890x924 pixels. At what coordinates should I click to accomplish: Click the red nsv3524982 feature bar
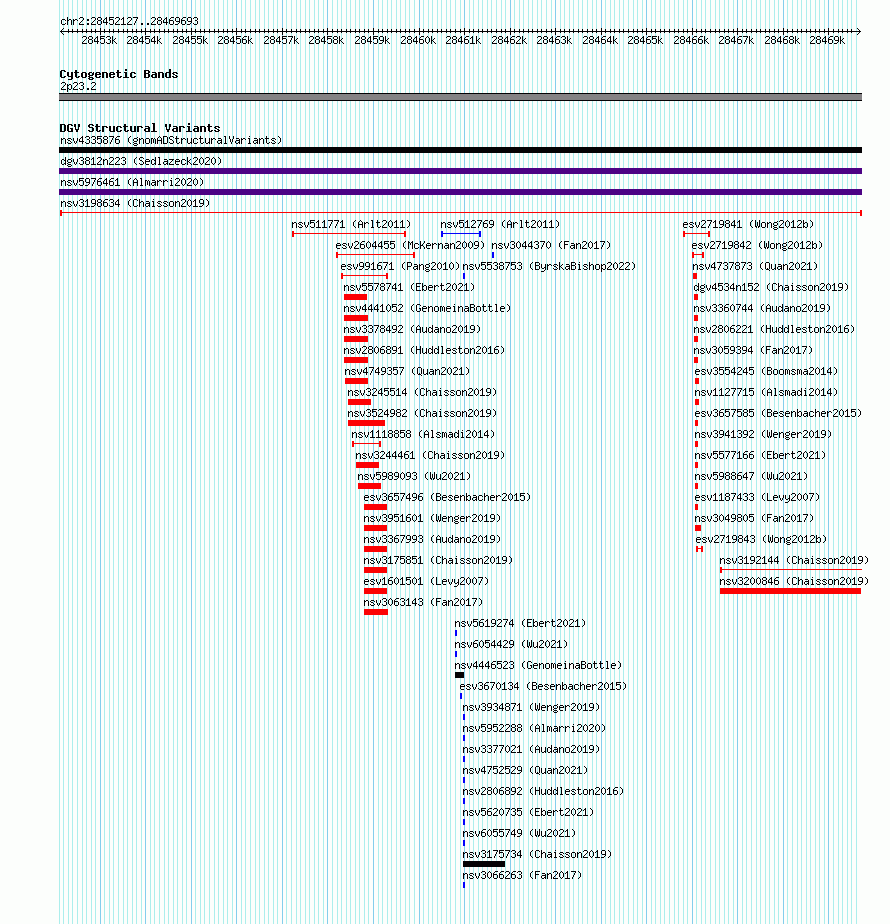(x=366, y=423)
